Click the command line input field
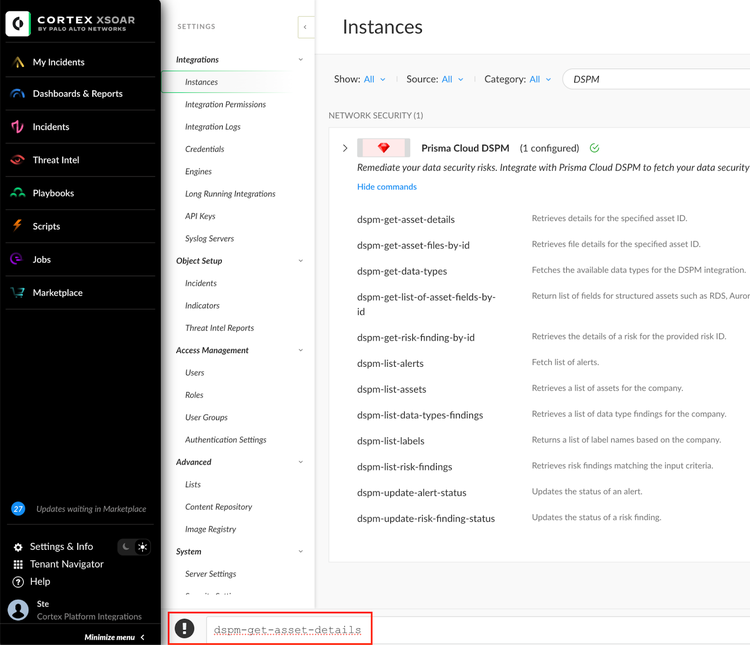 (478, 630)
